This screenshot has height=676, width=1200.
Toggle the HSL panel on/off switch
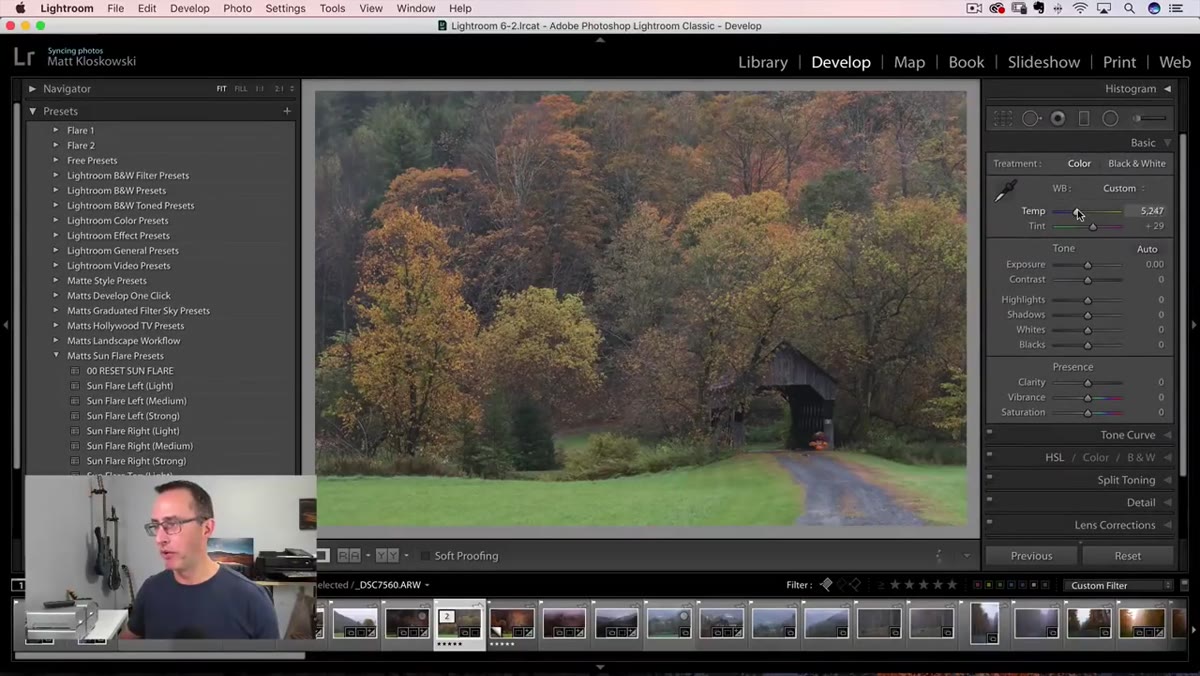coord(989,454)
